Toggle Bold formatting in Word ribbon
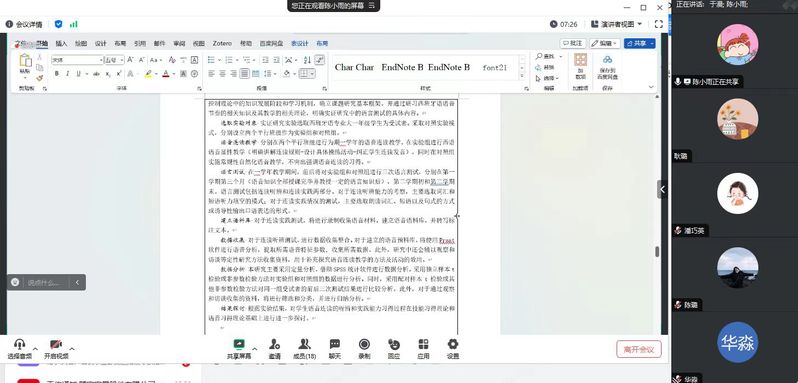 [x=56, y=74]
